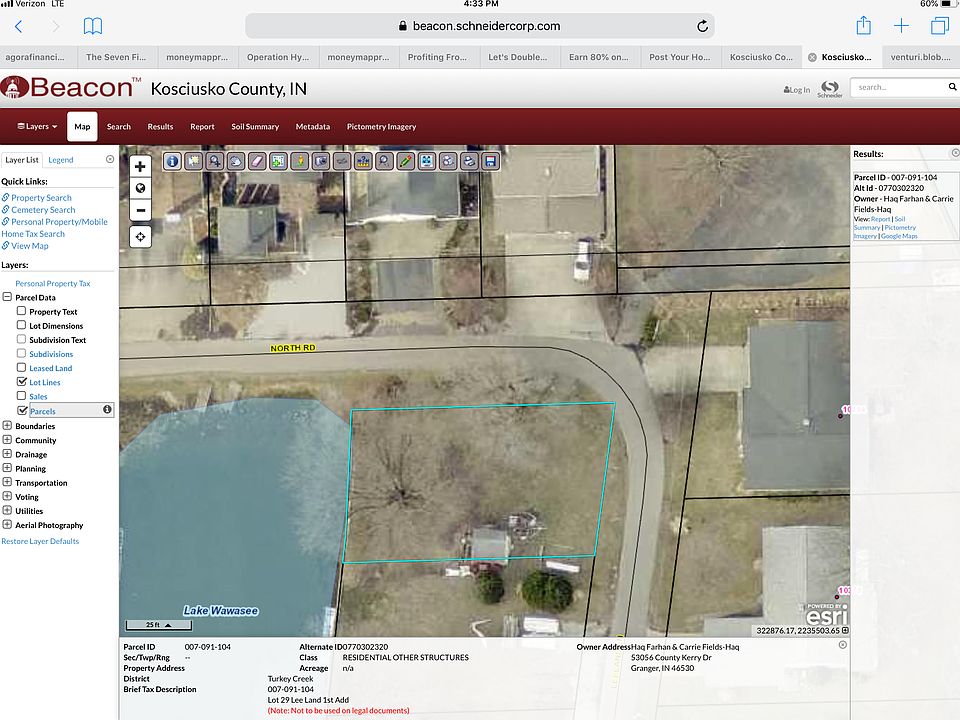Expand the Community layer group
The height and width of the screenshot is (720, 960).
pos(7,439)
